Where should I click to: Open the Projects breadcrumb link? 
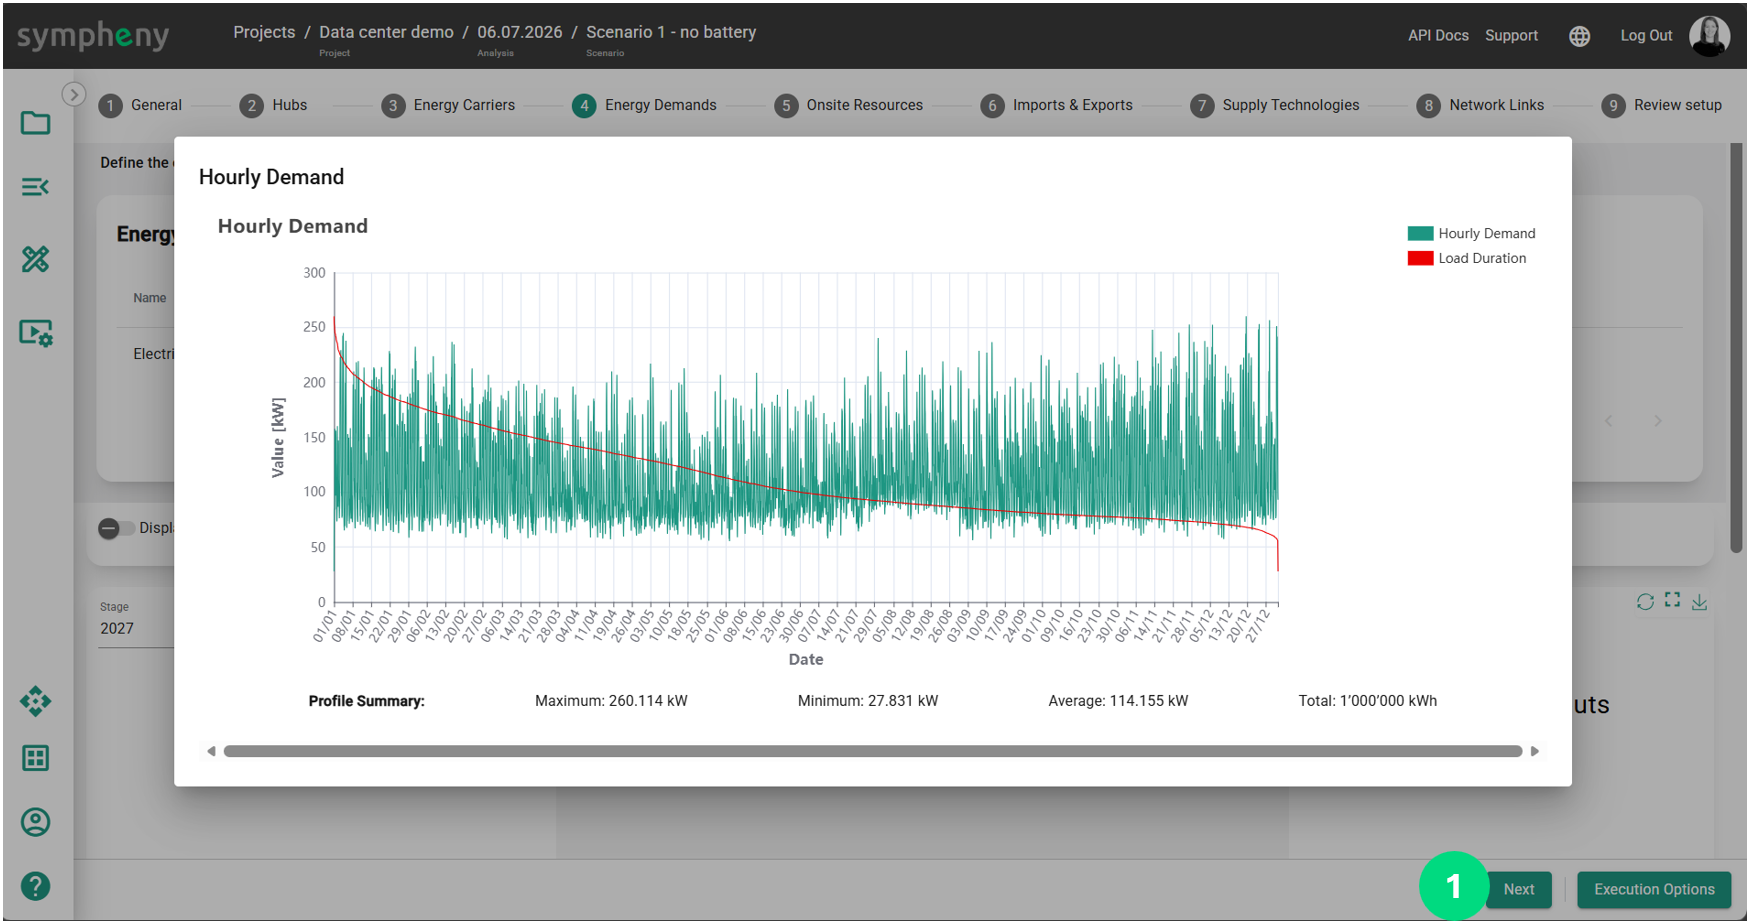(264, 32)
